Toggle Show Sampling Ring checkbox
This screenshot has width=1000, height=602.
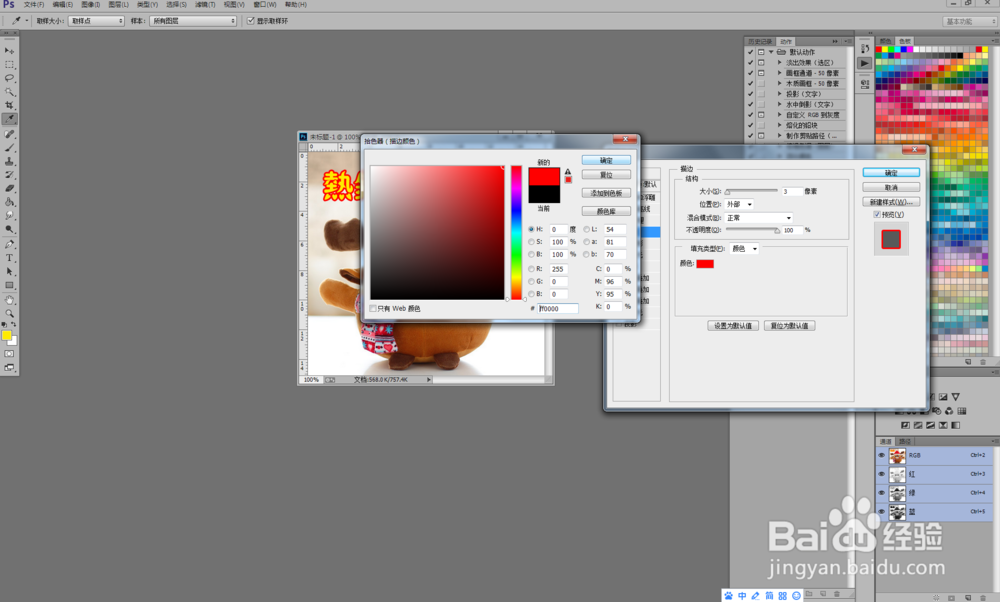coord(251,21)
